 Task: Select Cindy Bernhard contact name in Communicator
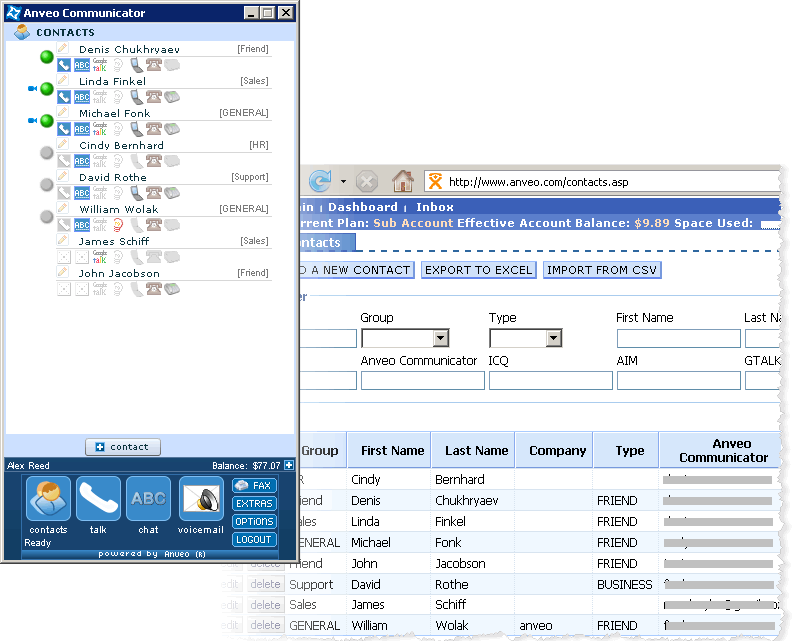coord(121,146)
